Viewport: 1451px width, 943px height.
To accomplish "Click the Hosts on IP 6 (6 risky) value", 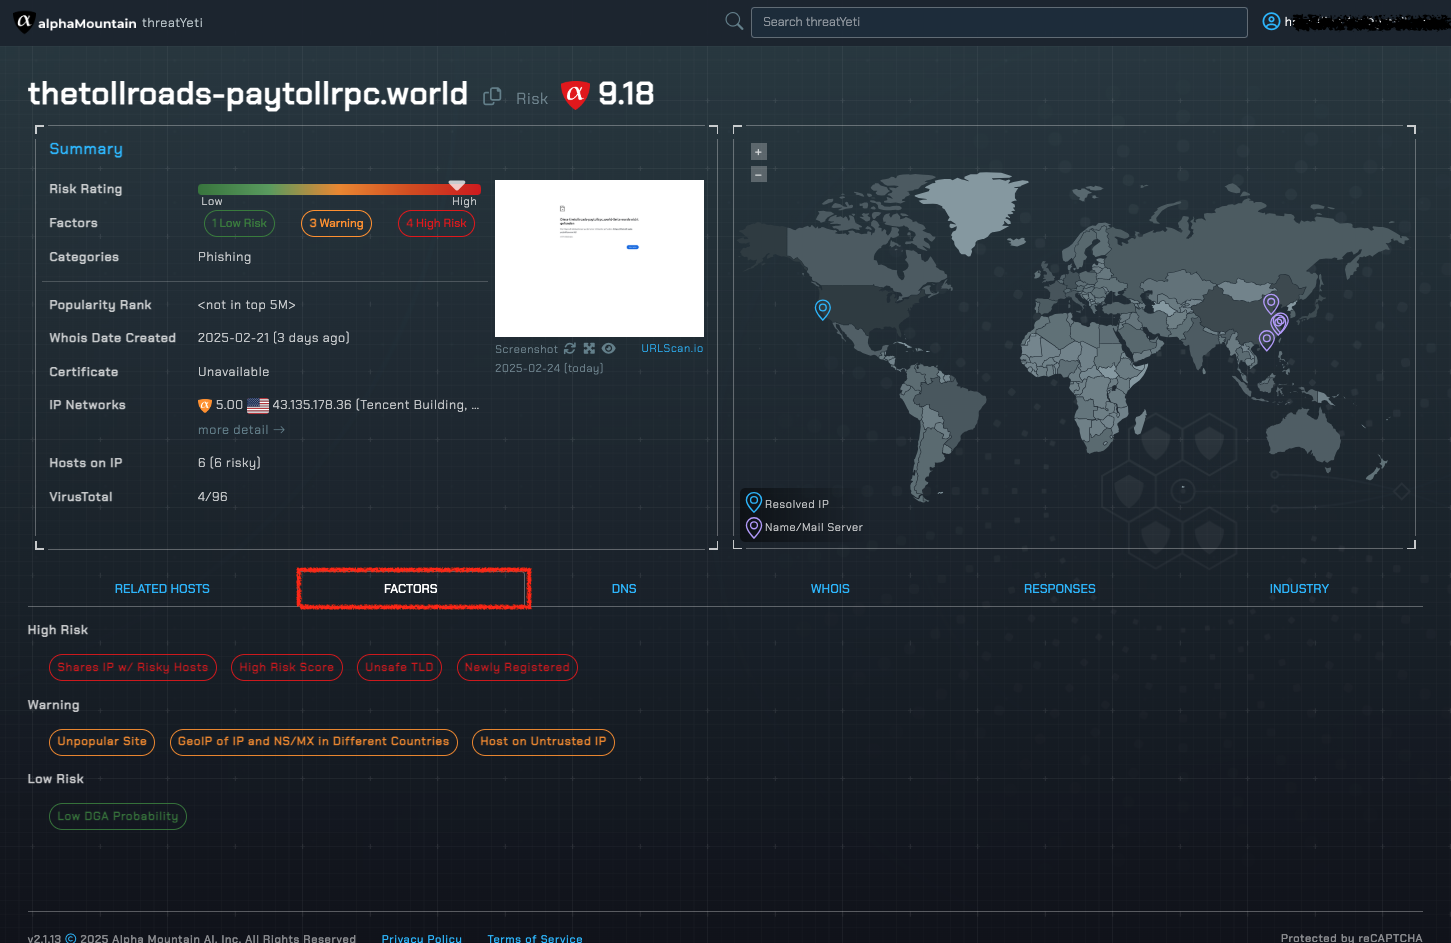I will pyautogui.click(x=229, y=463).
